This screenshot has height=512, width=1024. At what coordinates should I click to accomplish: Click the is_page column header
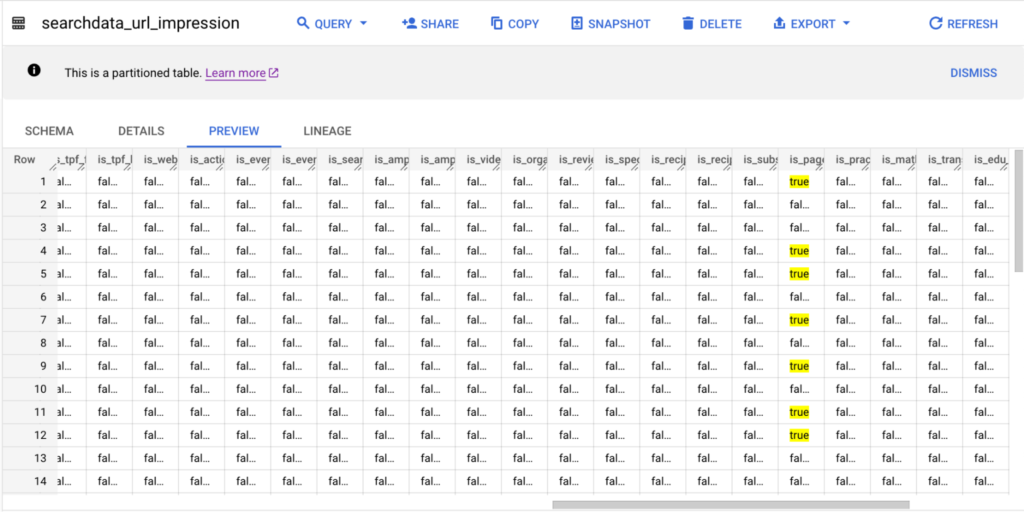pos(801,159)
